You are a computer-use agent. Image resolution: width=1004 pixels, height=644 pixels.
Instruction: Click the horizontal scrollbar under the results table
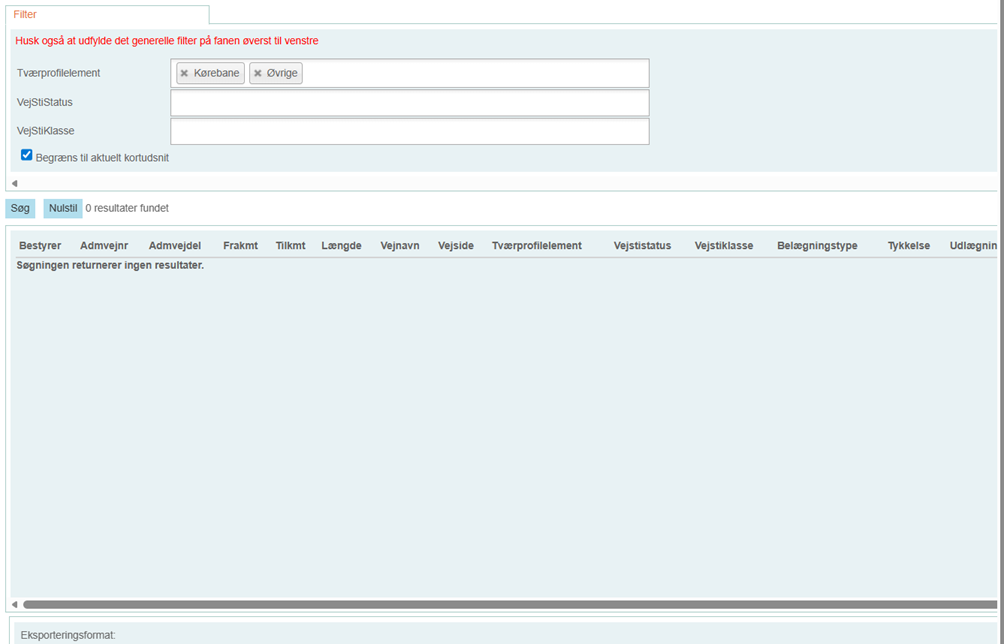point(500,605)
